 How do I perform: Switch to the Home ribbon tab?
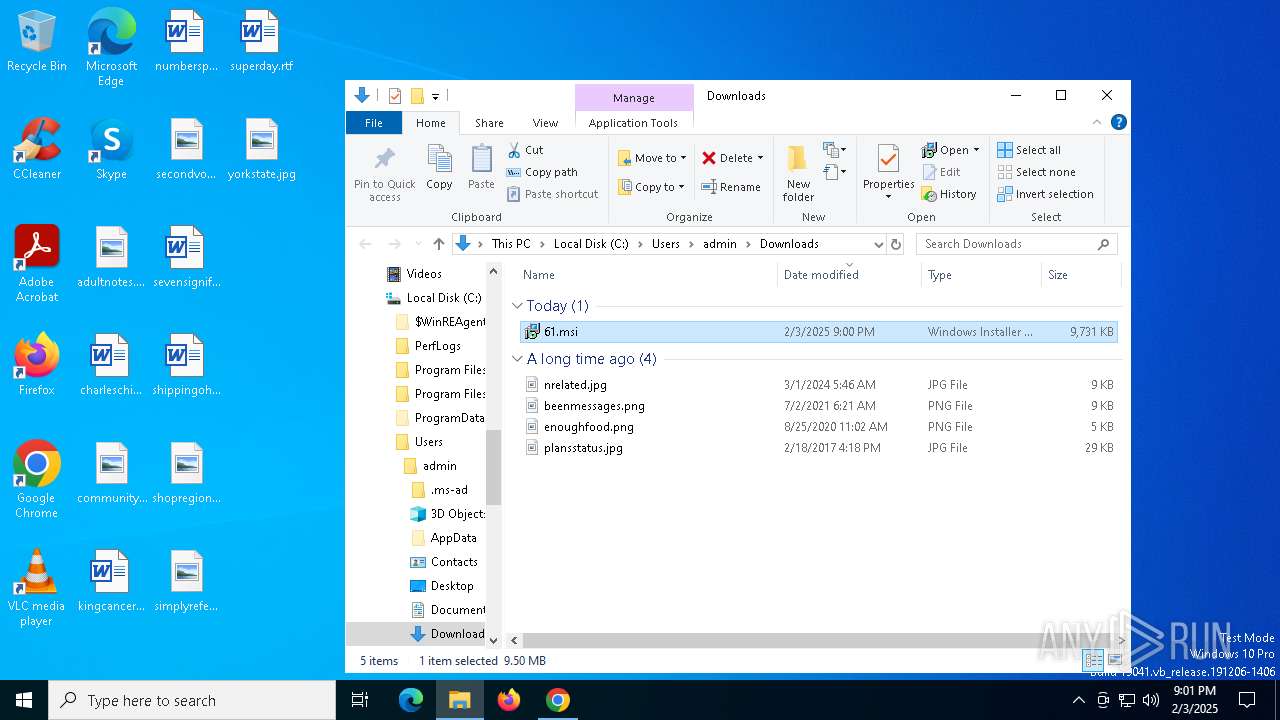[431, 123]
